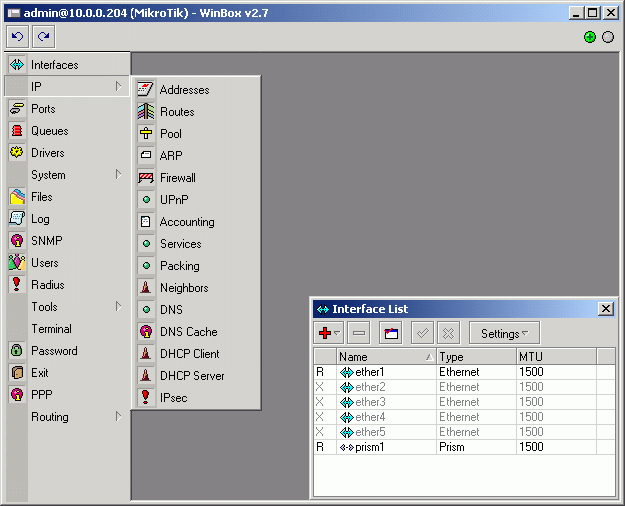Close the Interface List window
The image size is (625, 506).
[605, 309]
